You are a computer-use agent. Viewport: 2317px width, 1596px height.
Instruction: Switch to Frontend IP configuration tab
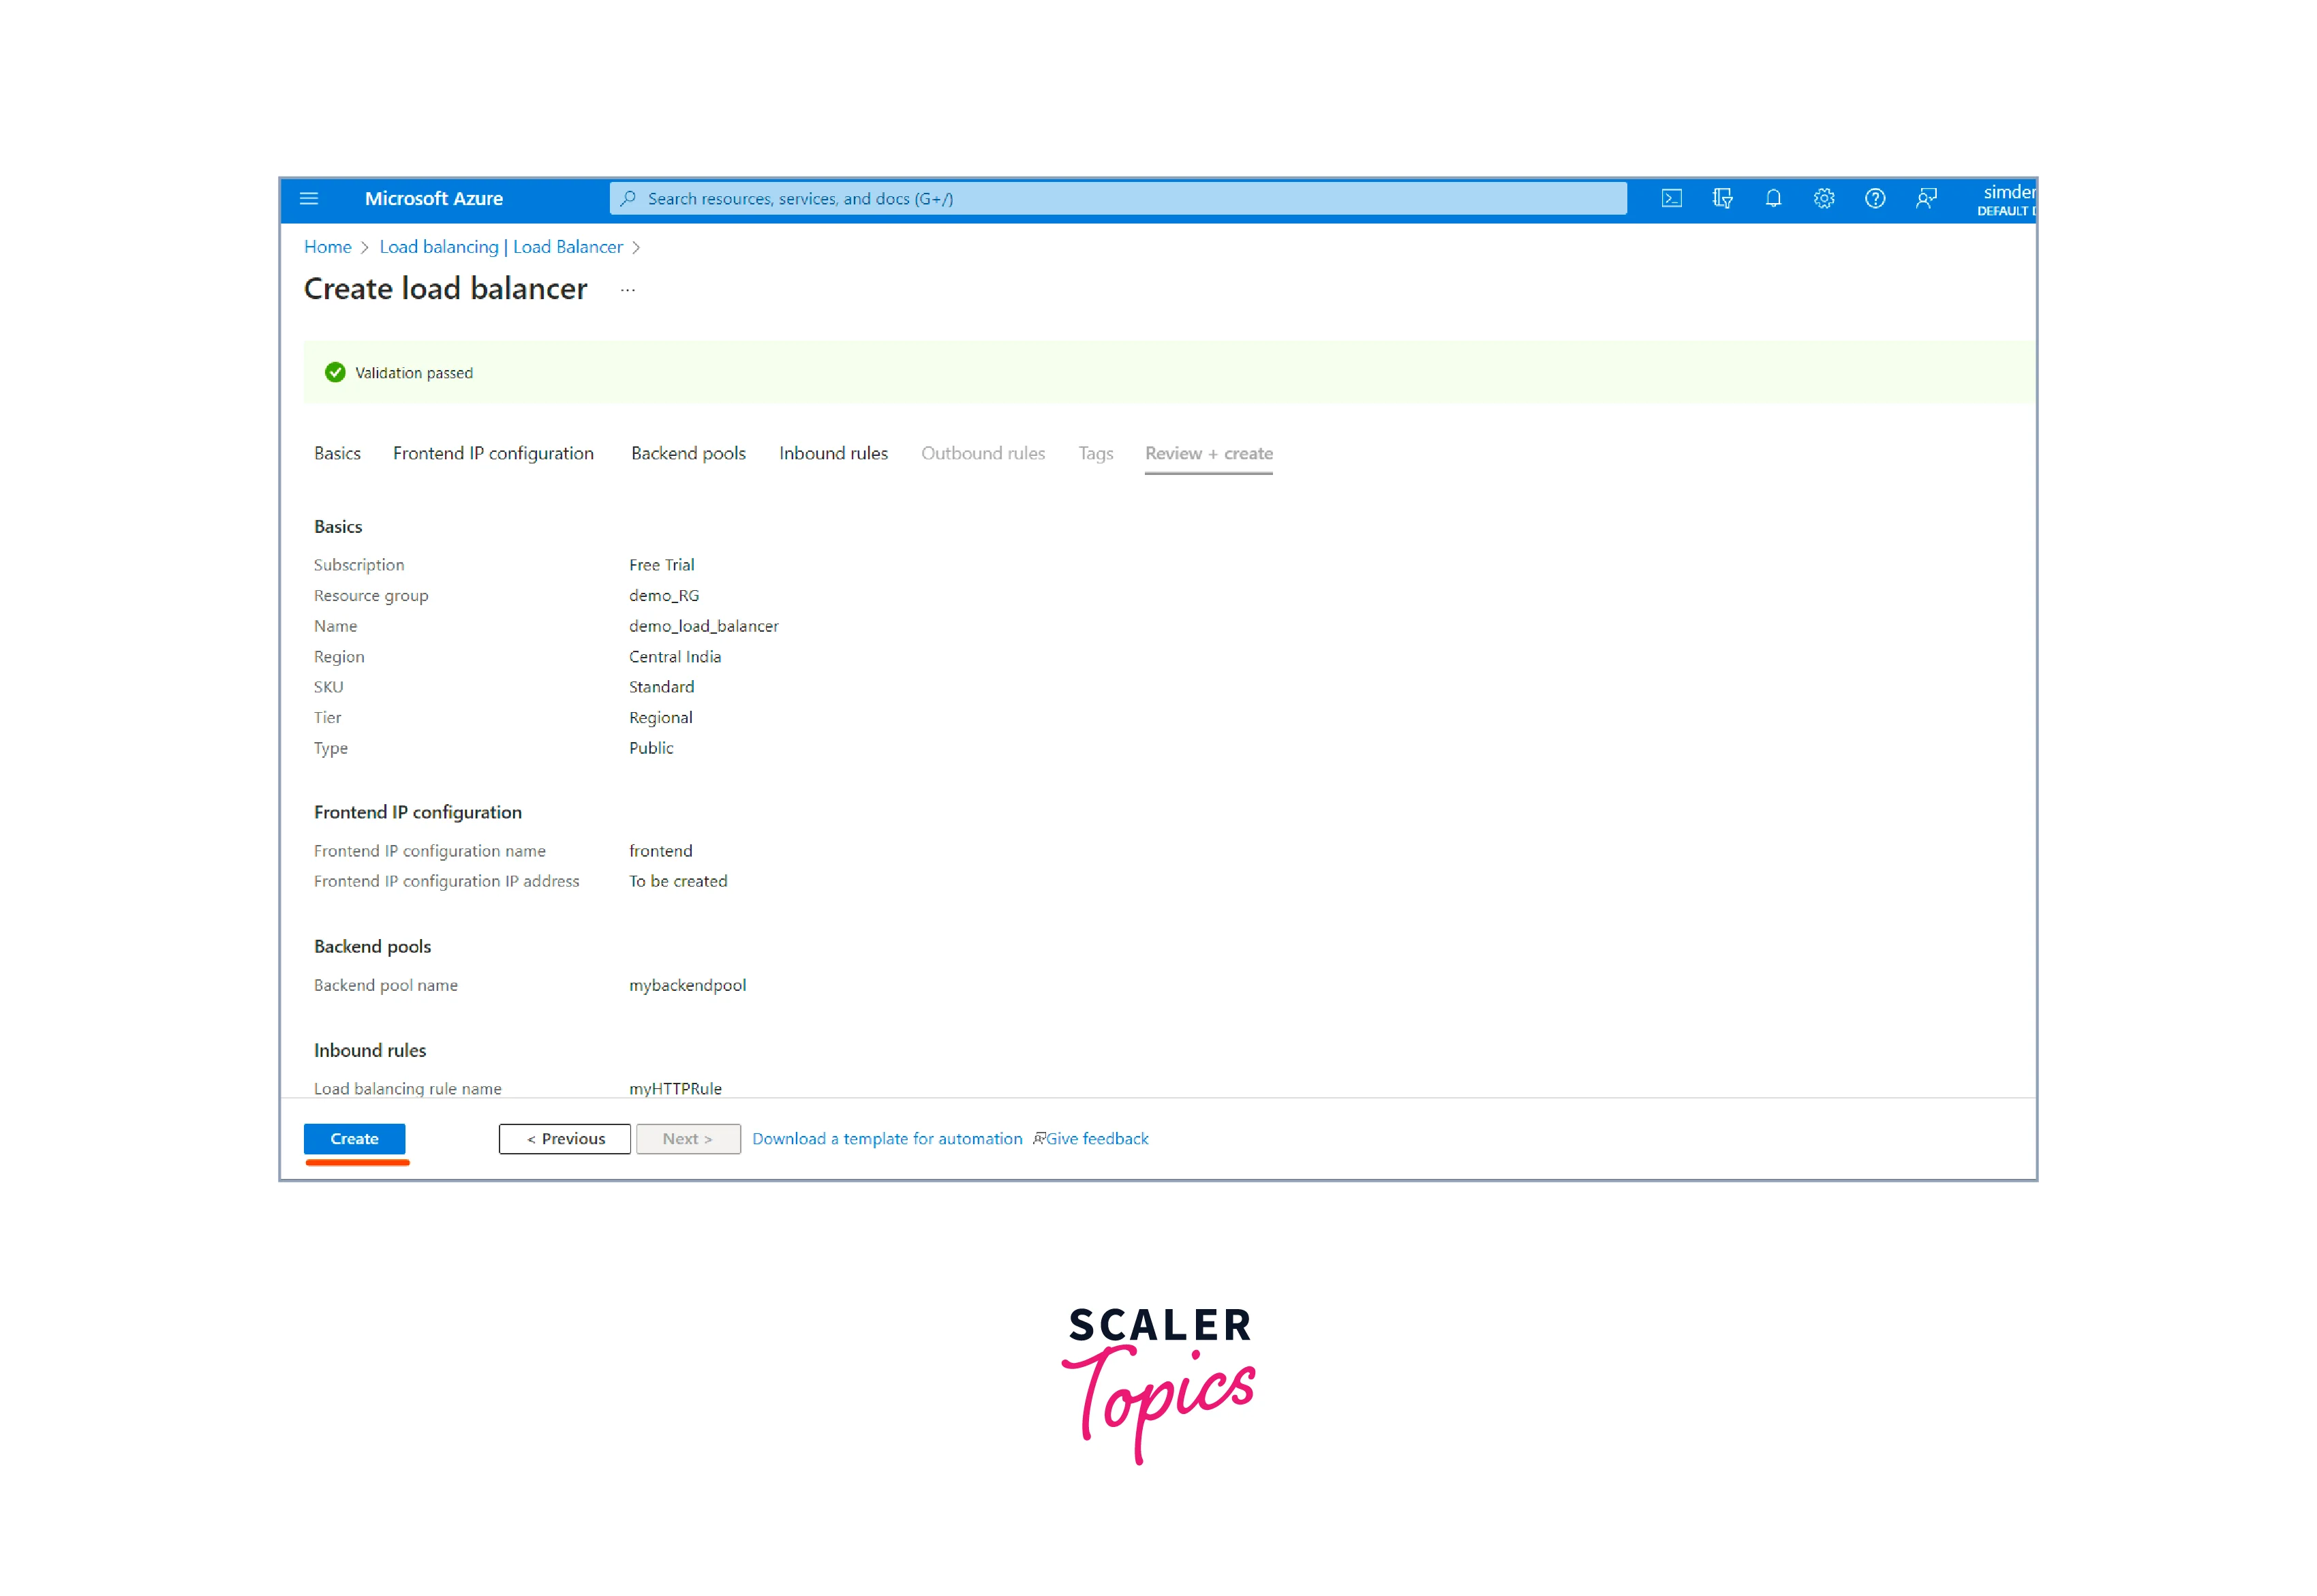pyautogui.click(x=493, y=453)
